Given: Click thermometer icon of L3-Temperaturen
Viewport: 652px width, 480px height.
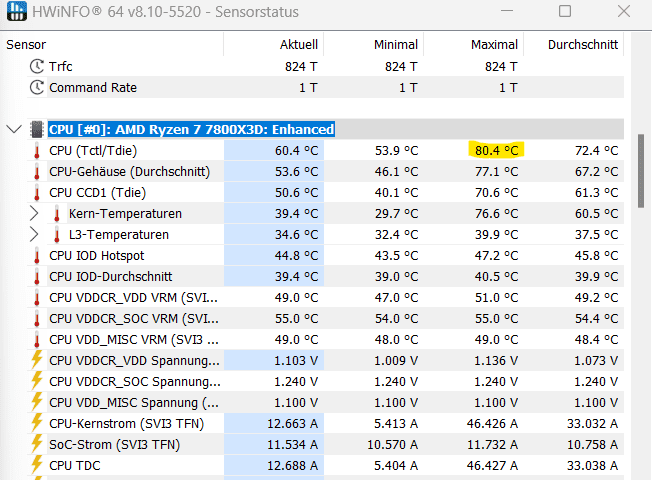Looking at the screenshot, I should click(57, 235).
